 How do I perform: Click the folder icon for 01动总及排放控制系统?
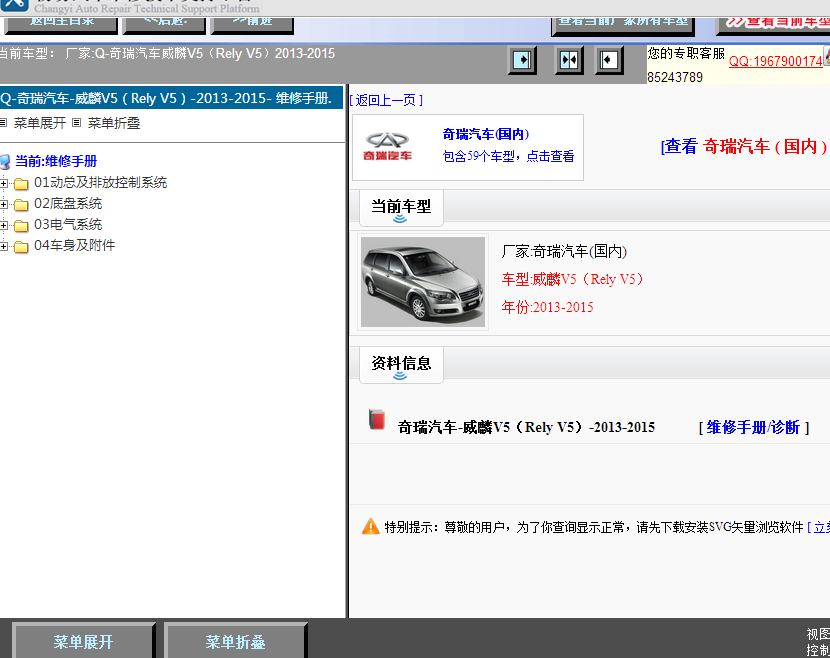21,184
